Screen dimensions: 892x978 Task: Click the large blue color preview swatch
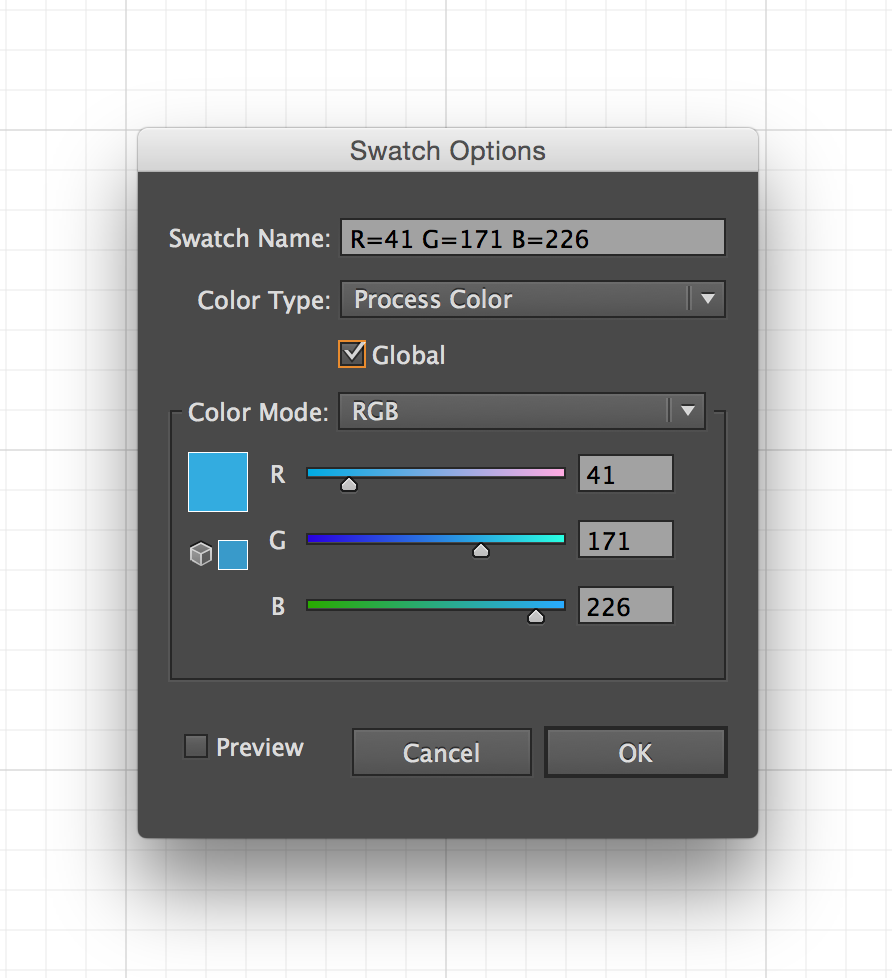point(218,482)
